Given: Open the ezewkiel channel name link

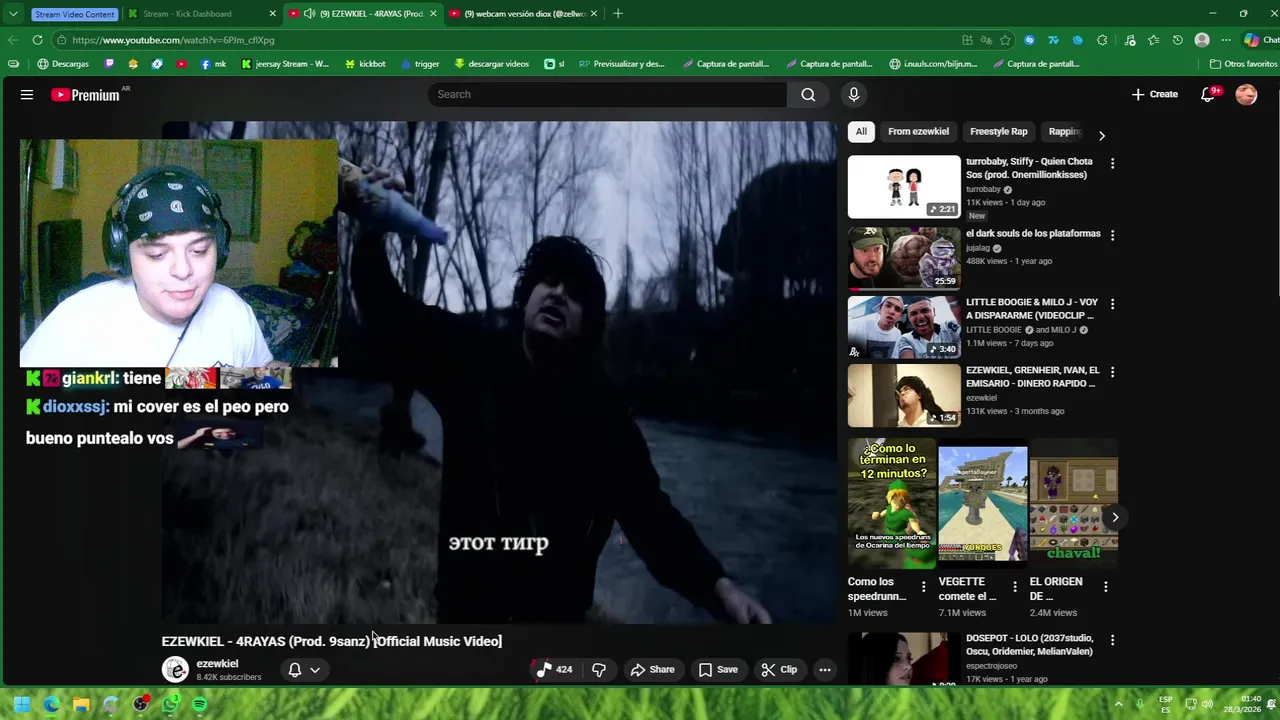Looking at the screenshot, I should [x=217, y=664].
